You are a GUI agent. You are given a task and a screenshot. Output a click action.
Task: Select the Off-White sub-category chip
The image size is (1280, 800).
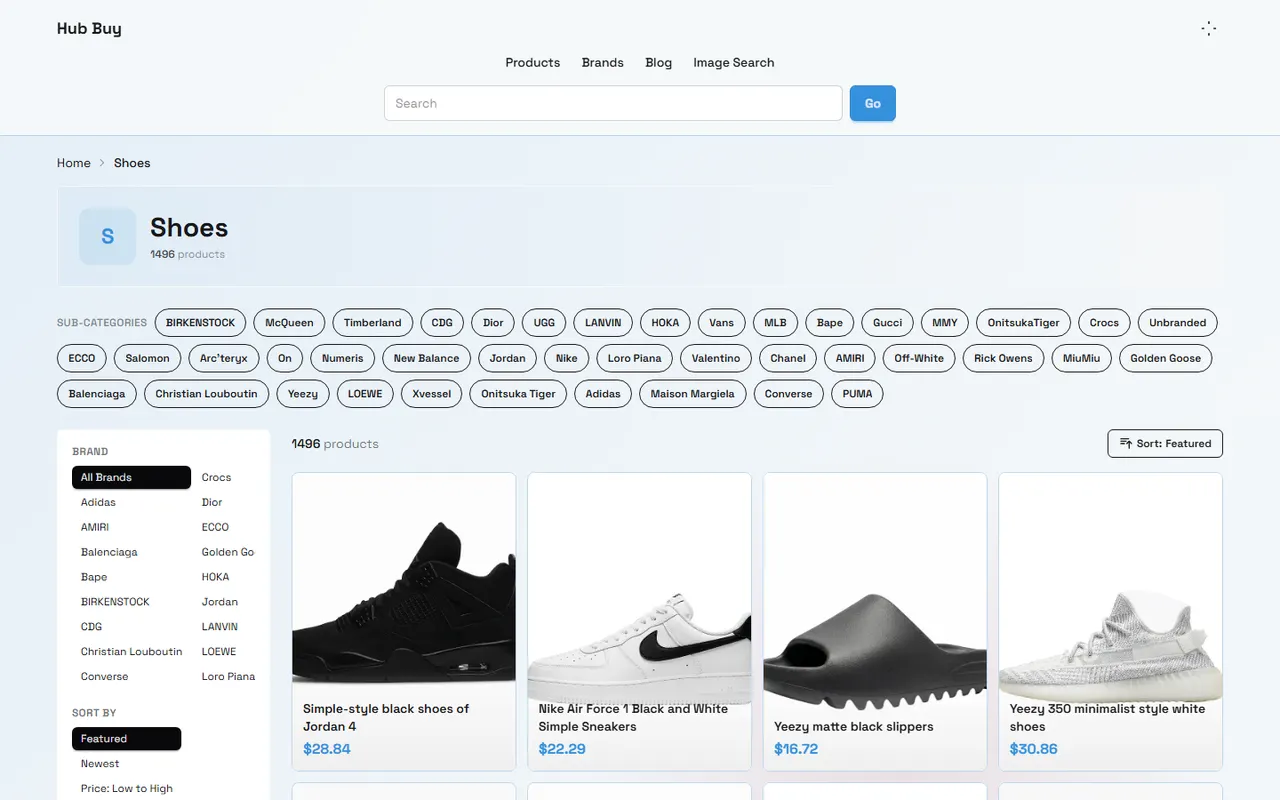919,358
